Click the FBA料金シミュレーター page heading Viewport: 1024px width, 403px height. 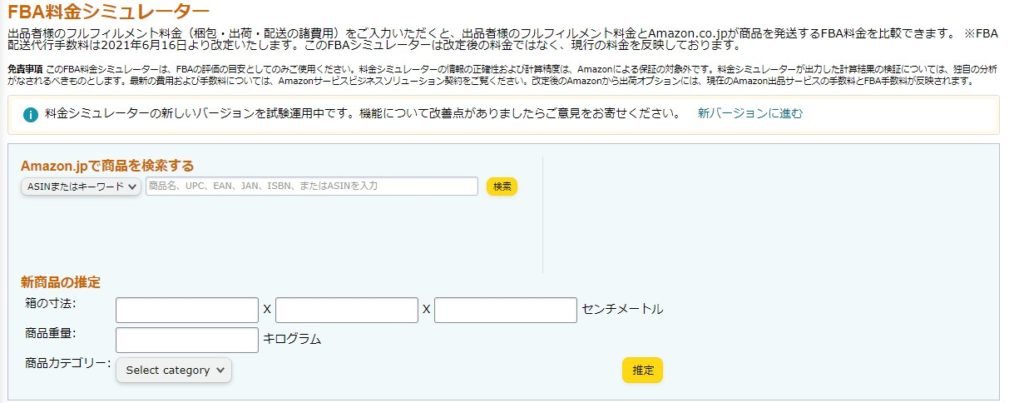click(x=108, y=11)
